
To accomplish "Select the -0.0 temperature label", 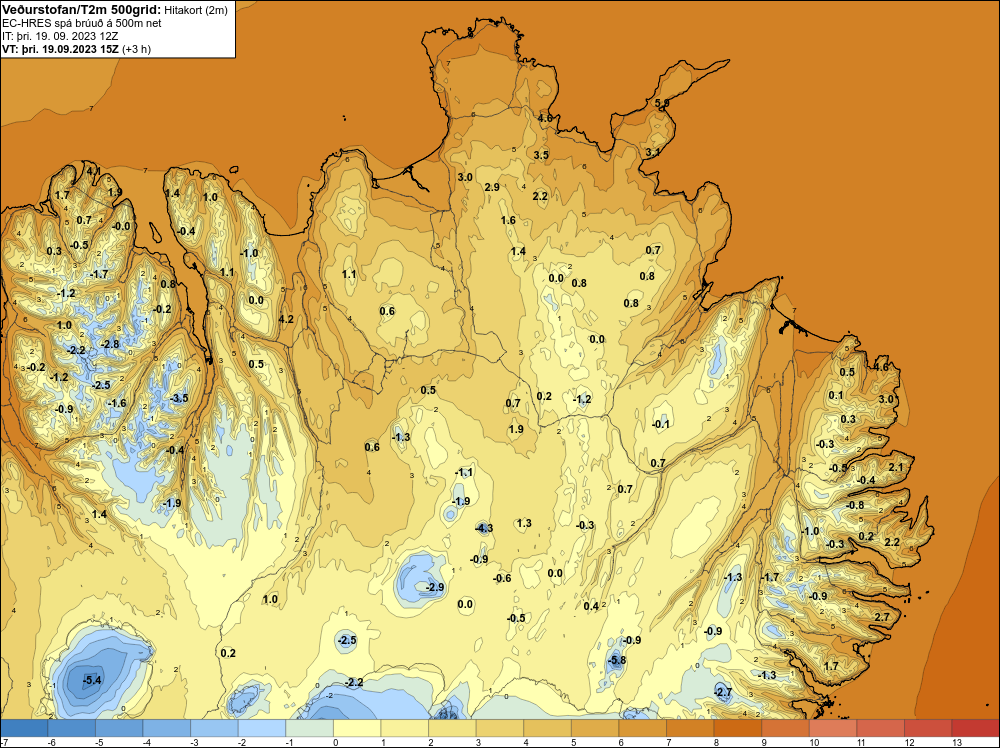I will (x=121, y=226).
